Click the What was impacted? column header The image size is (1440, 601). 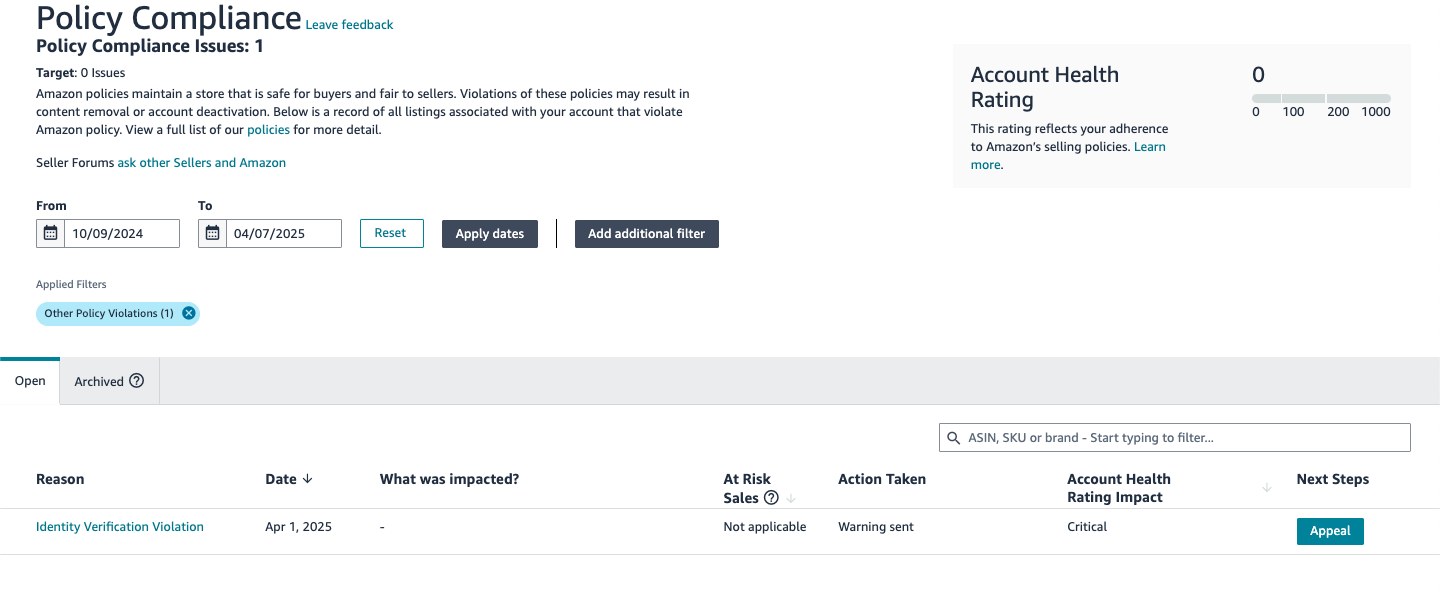point(450,479)
